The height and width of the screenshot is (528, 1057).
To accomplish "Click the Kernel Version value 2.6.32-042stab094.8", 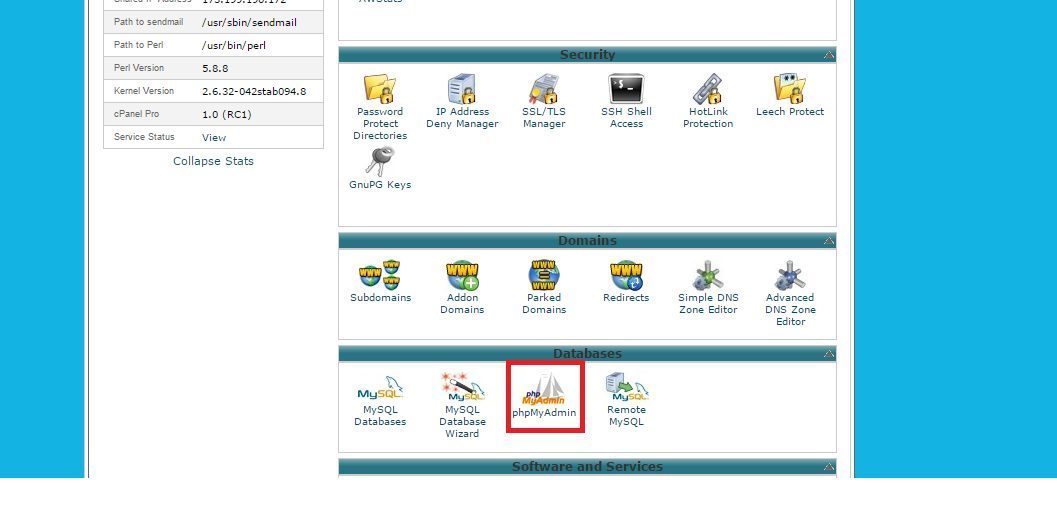I will pyautogui.click(x=254, y=92).
